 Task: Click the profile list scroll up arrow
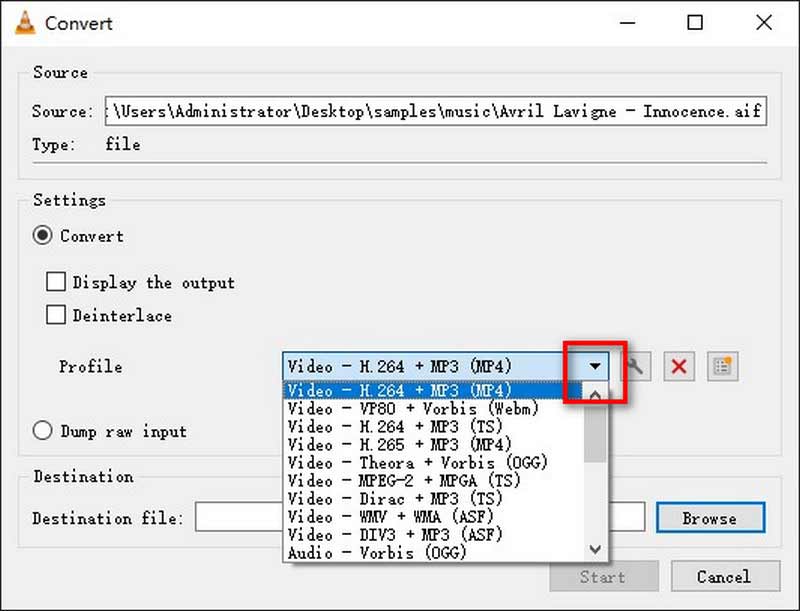point(595,394)
